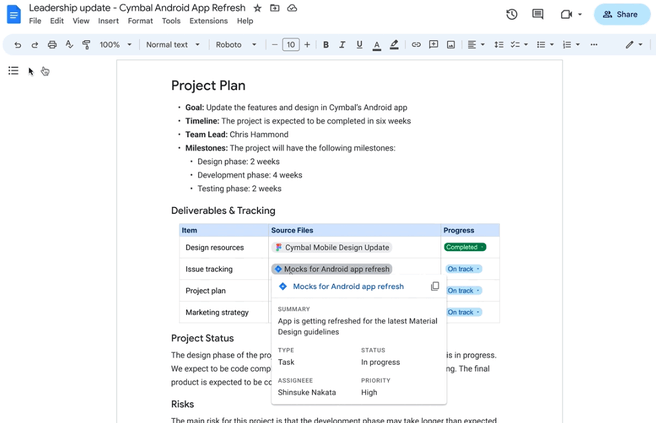
Task: Click the Share button
Action: pyautogui.click(x=622, y=14)
